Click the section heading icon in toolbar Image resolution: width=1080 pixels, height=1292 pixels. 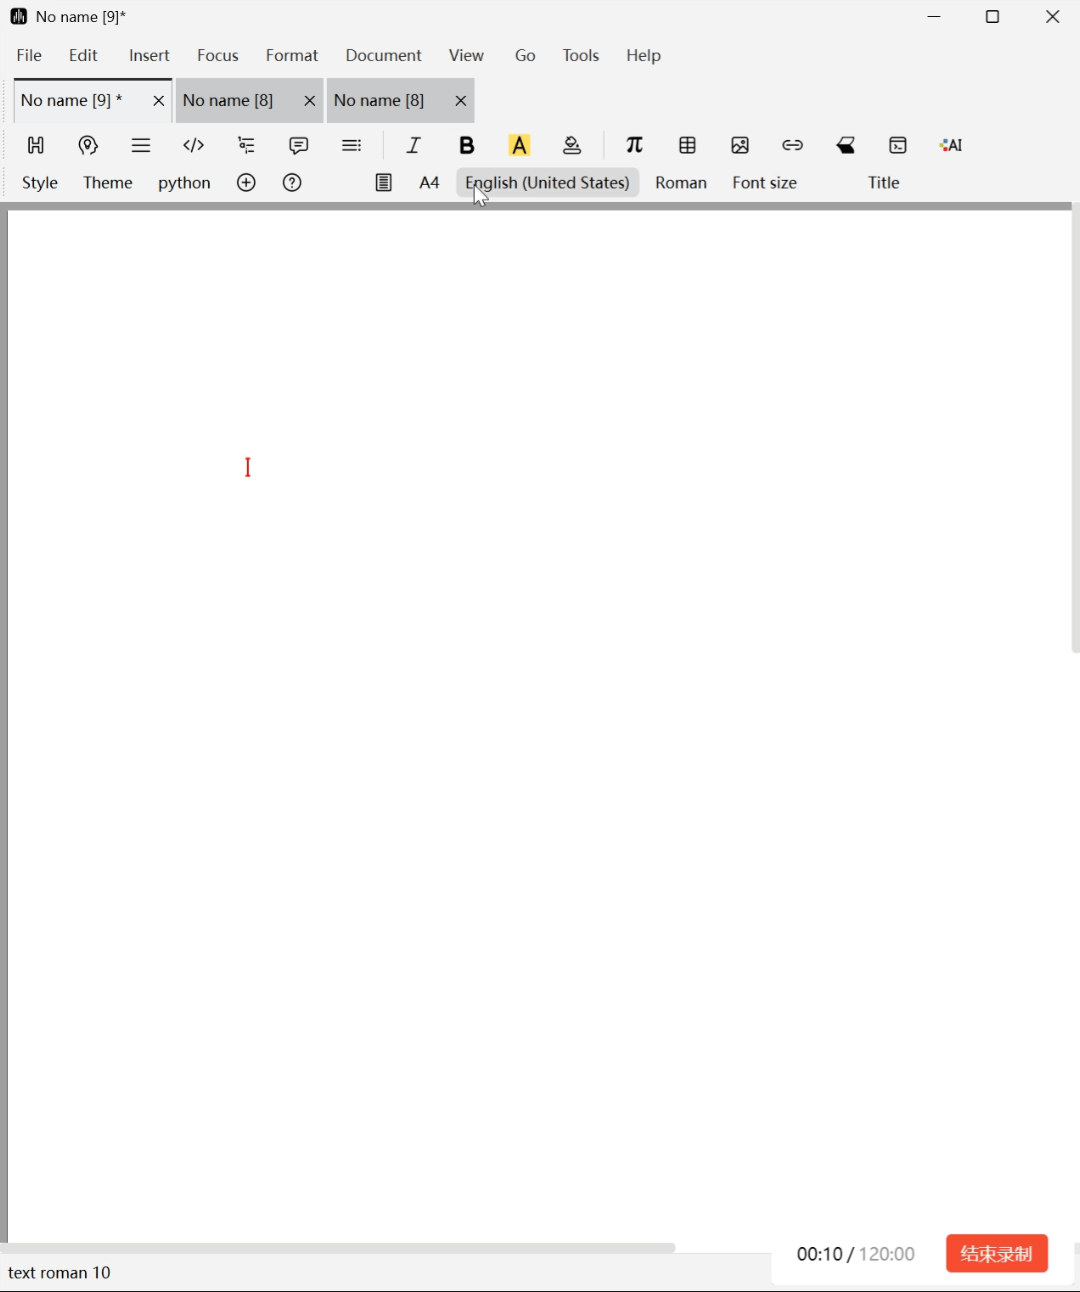36,145
